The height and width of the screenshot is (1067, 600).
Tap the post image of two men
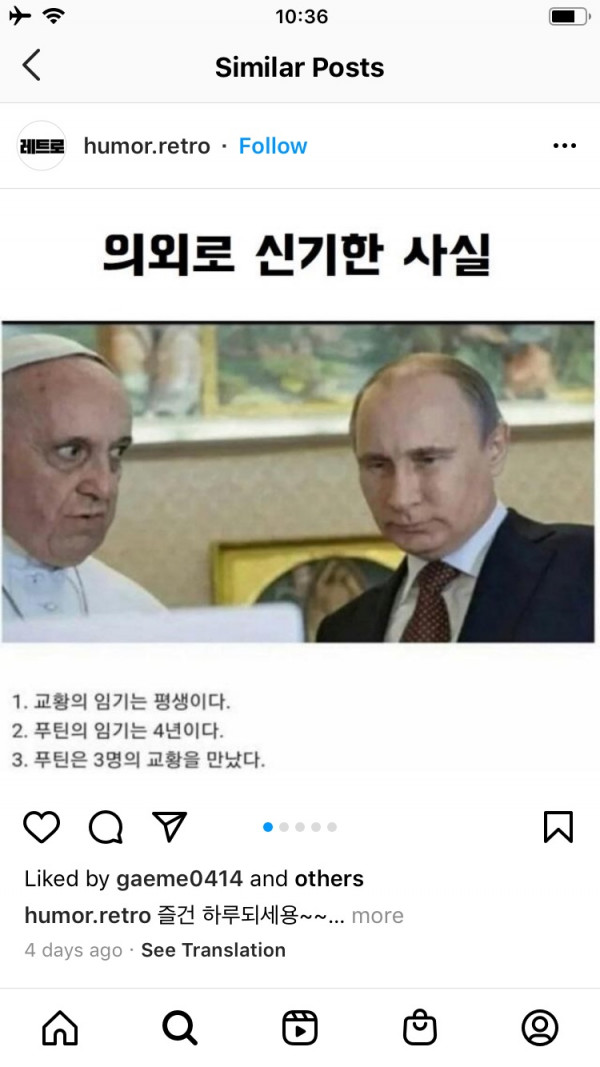pos(298,482)
